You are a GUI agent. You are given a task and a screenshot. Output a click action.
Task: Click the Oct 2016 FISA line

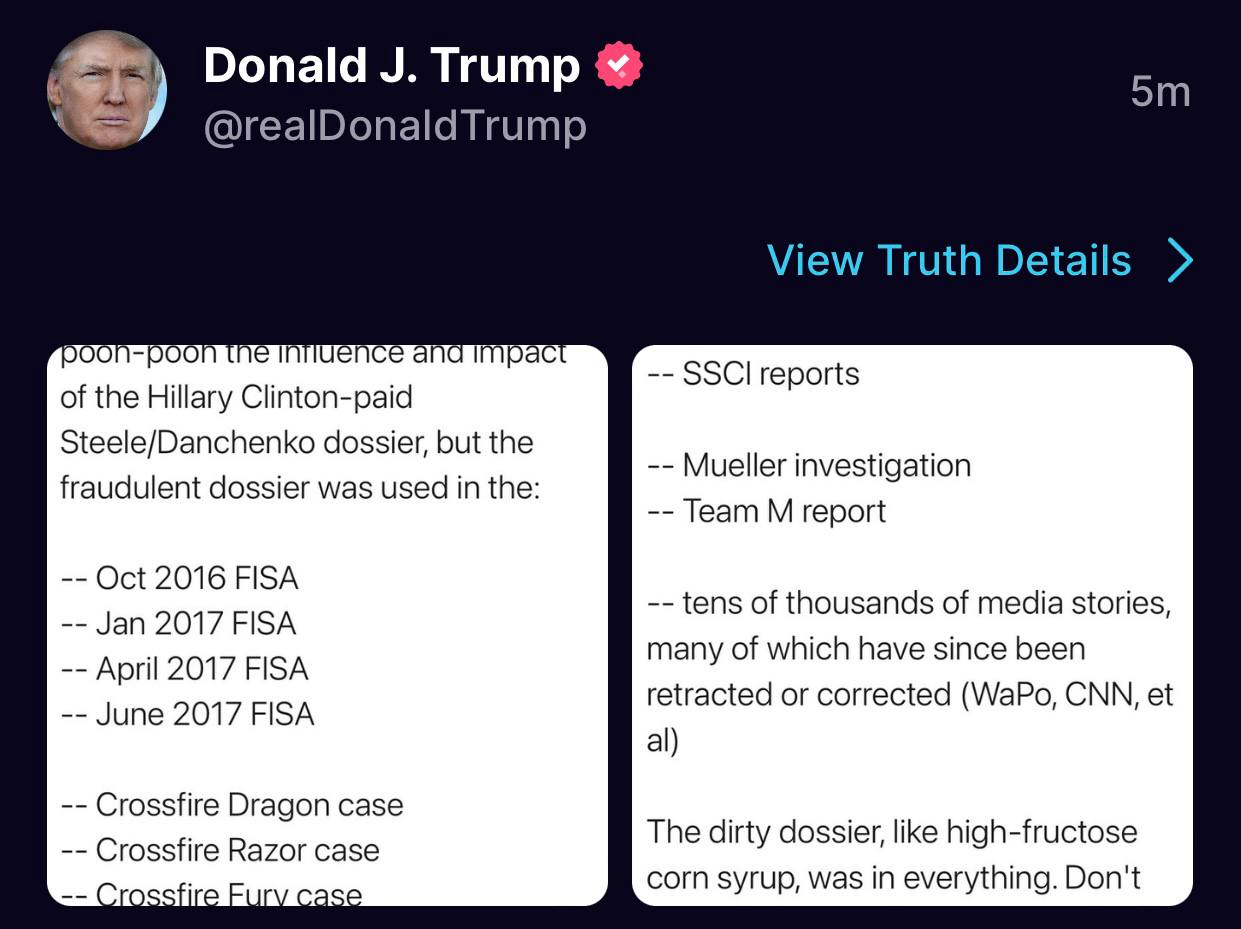point(180,578)
